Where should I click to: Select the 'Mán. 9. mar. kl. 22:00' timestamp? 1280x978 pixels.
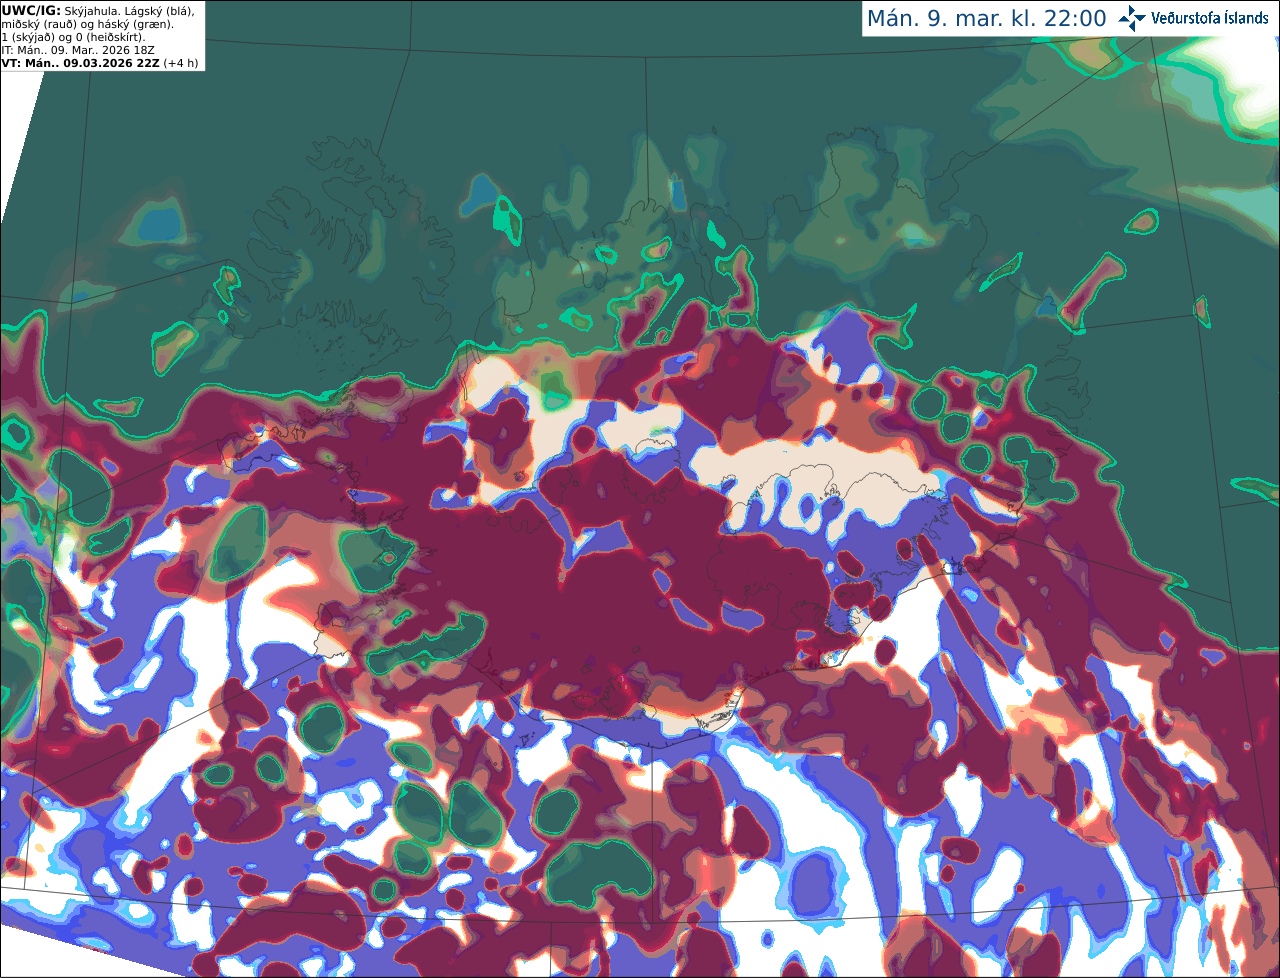tap(986, 19)
